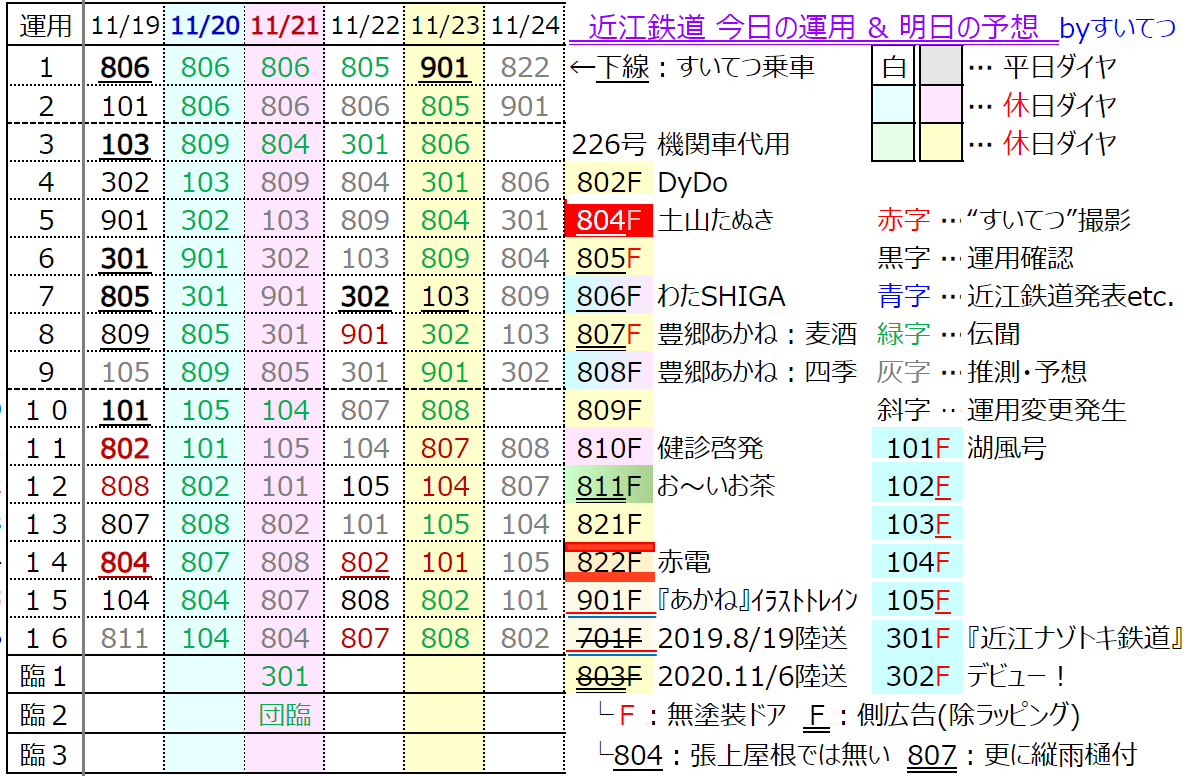Image resolution: width=1194 pixels, height=776 pixels.
Task: Click the 901F あかねイラストトレイン entry
Action: click(x=712, y=600)
